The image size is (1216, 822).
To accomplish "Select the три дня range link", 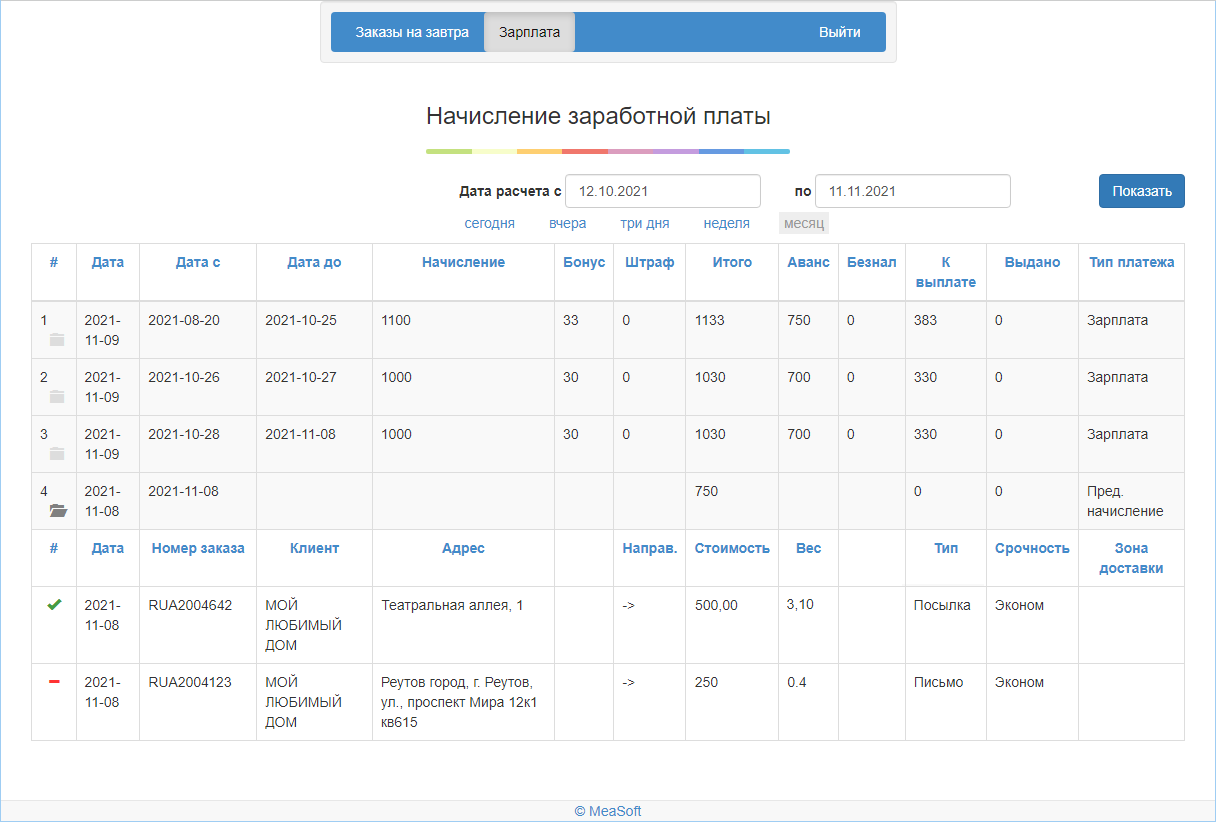I will (x=645, y=223).
